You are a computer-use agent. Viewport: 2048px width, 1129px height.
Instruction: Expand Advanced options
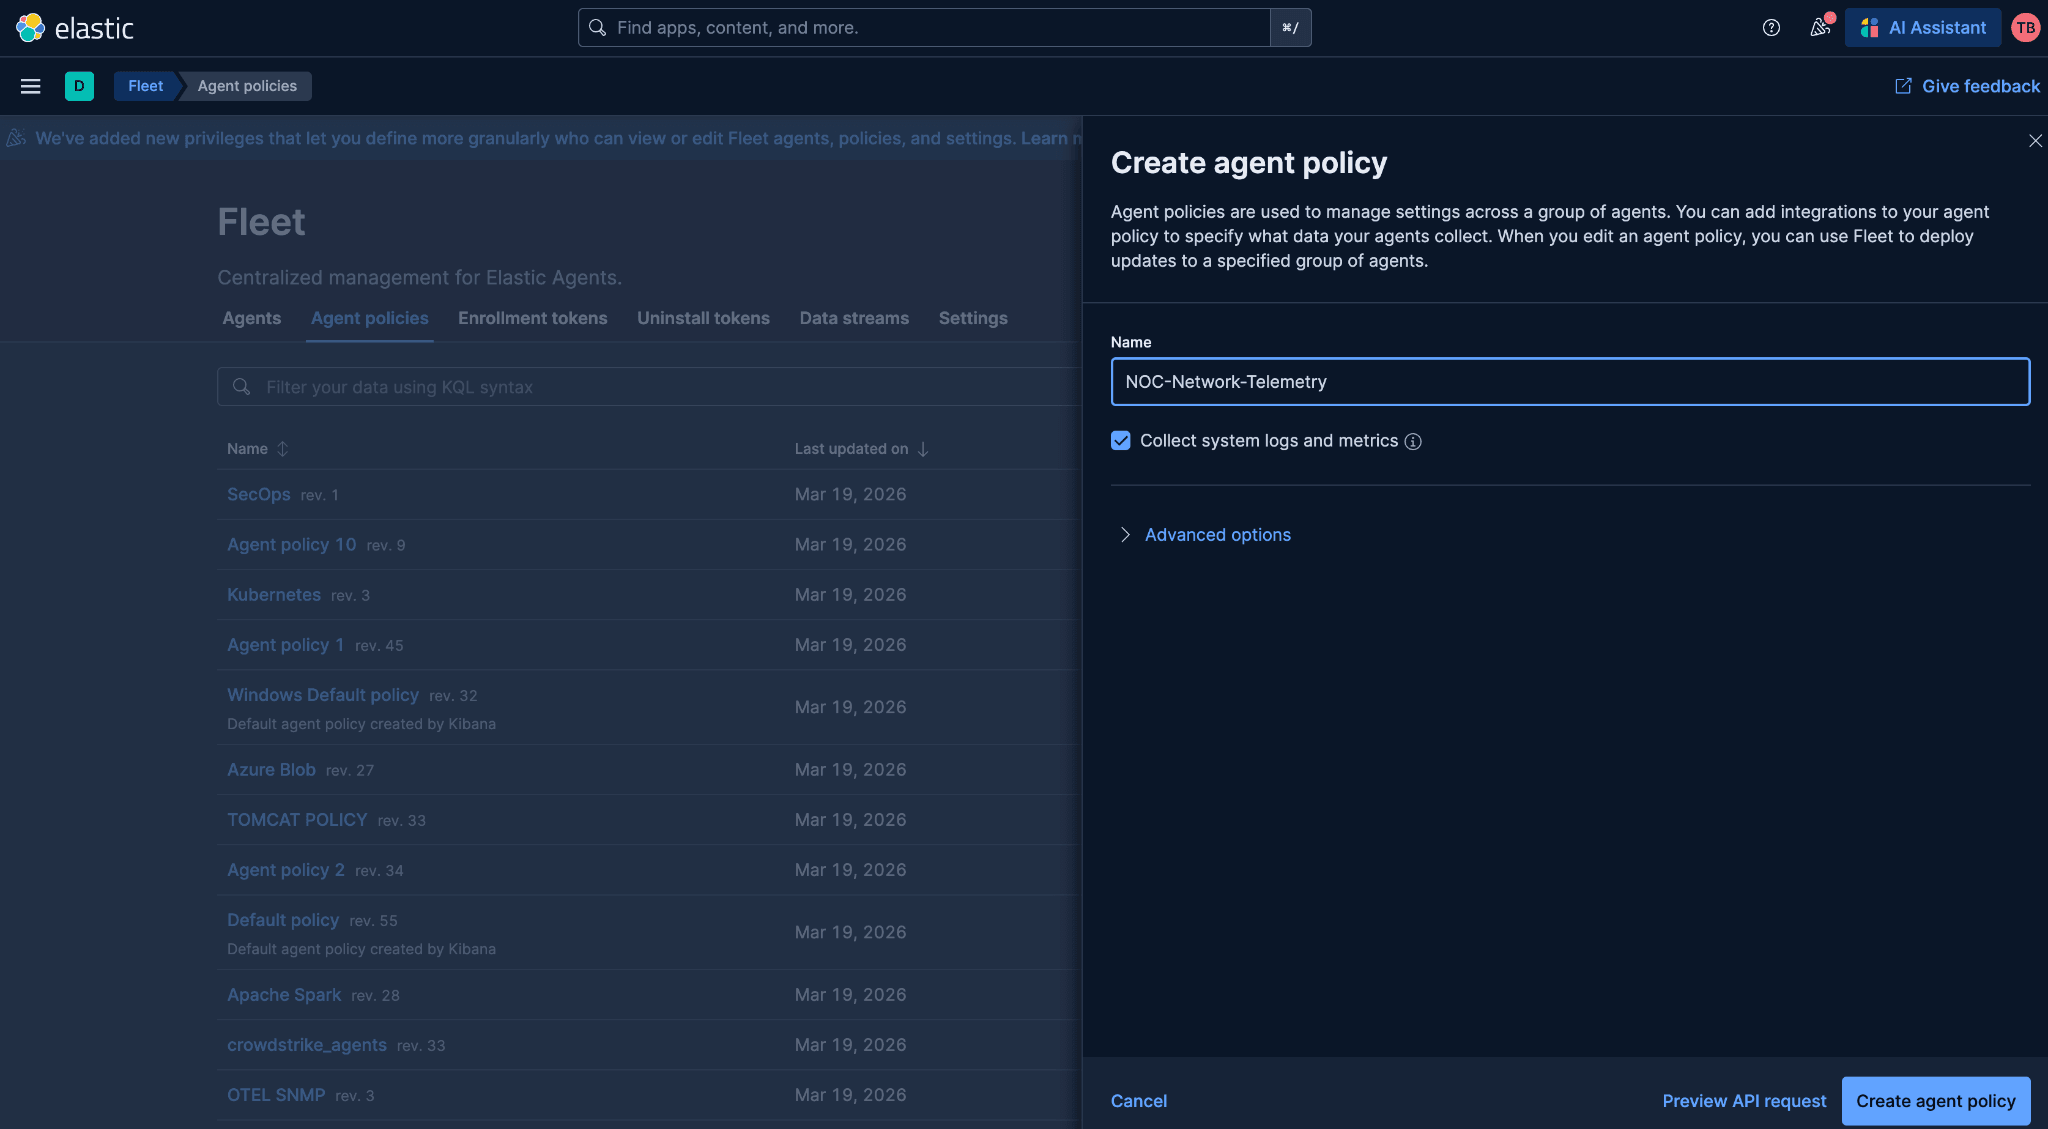tap(1206, 535)
